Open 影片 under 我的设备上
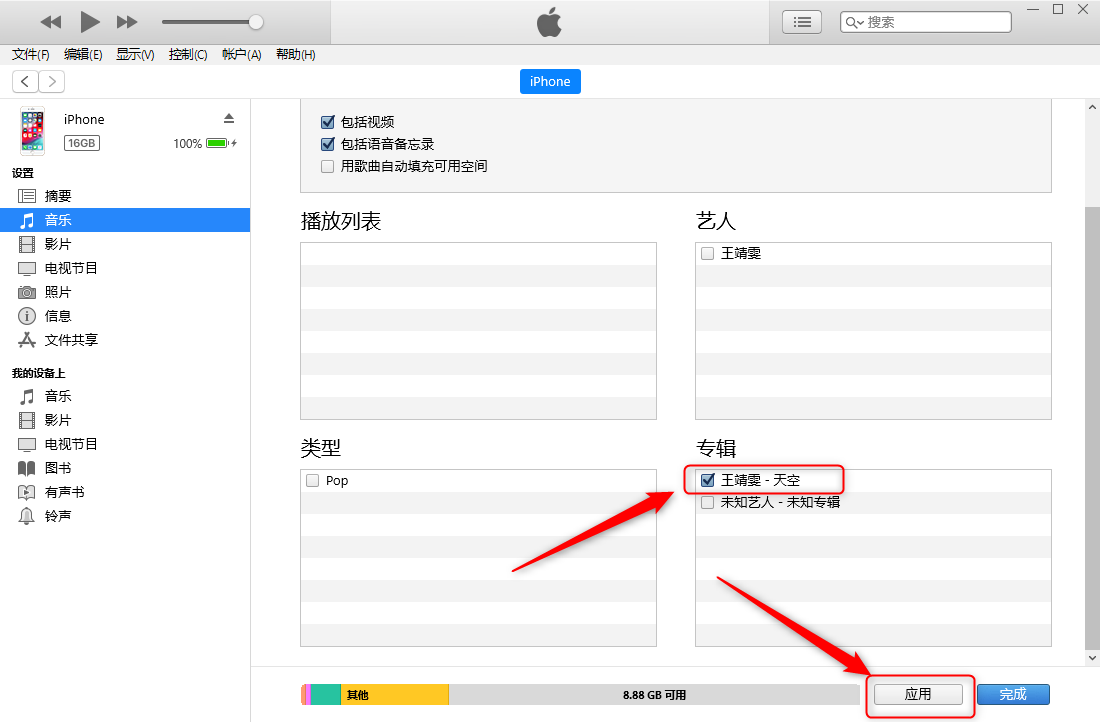The height and width of the screenshot is (722, 1100). point(125,420)
